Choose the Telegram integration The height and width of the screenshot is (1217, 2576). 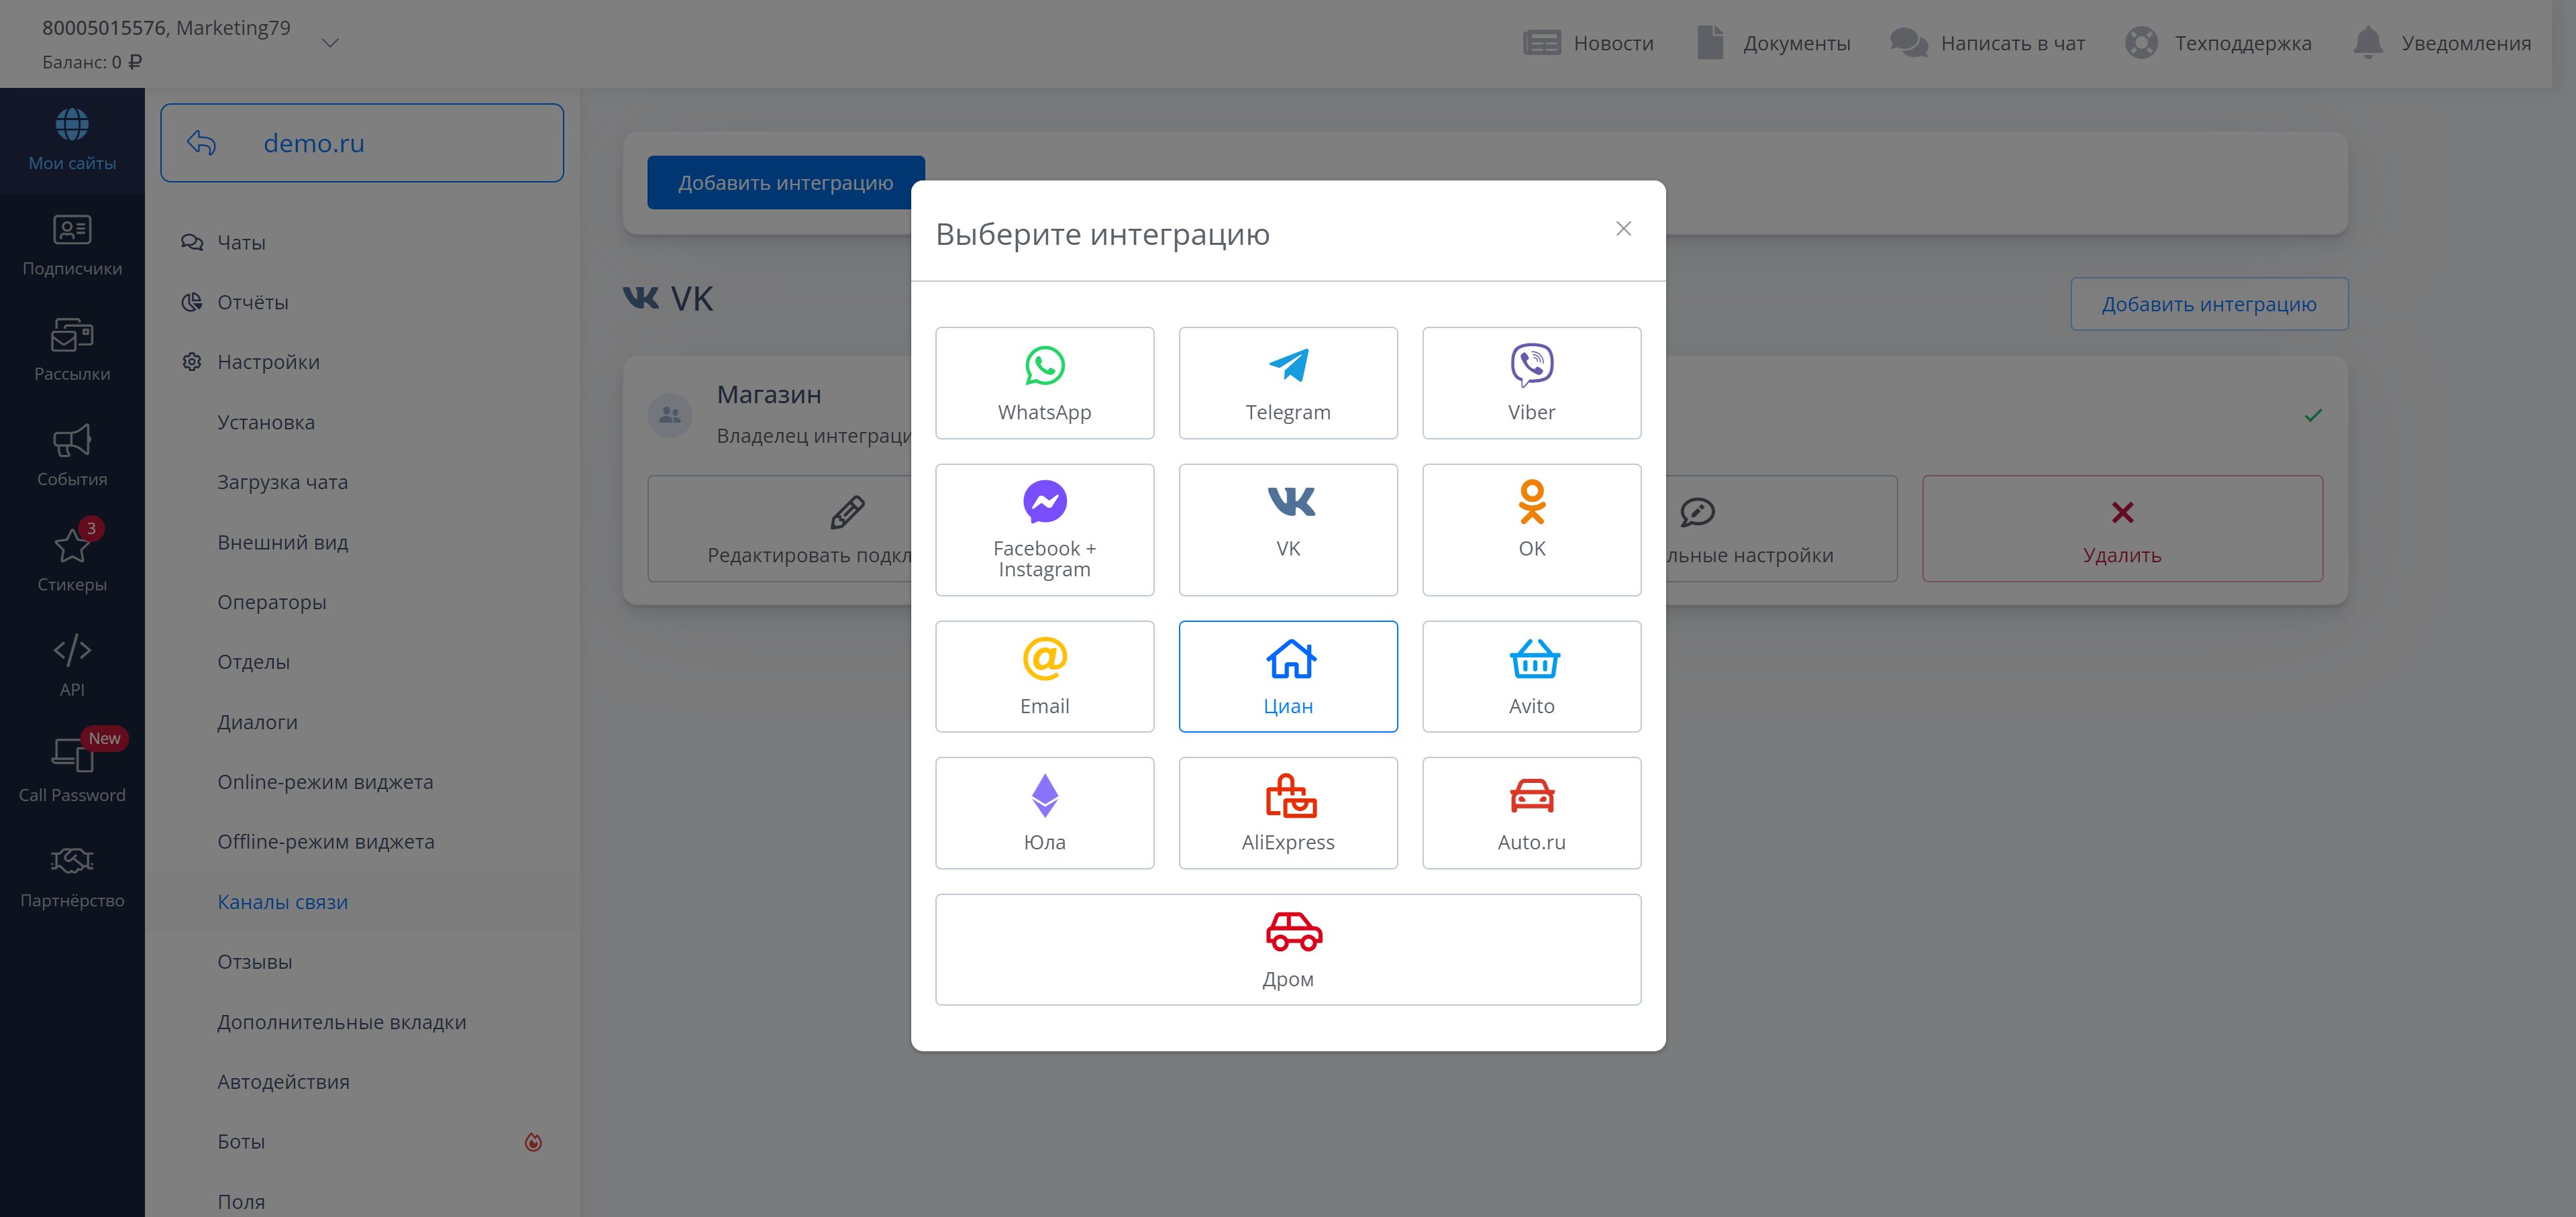(1287, 383)
